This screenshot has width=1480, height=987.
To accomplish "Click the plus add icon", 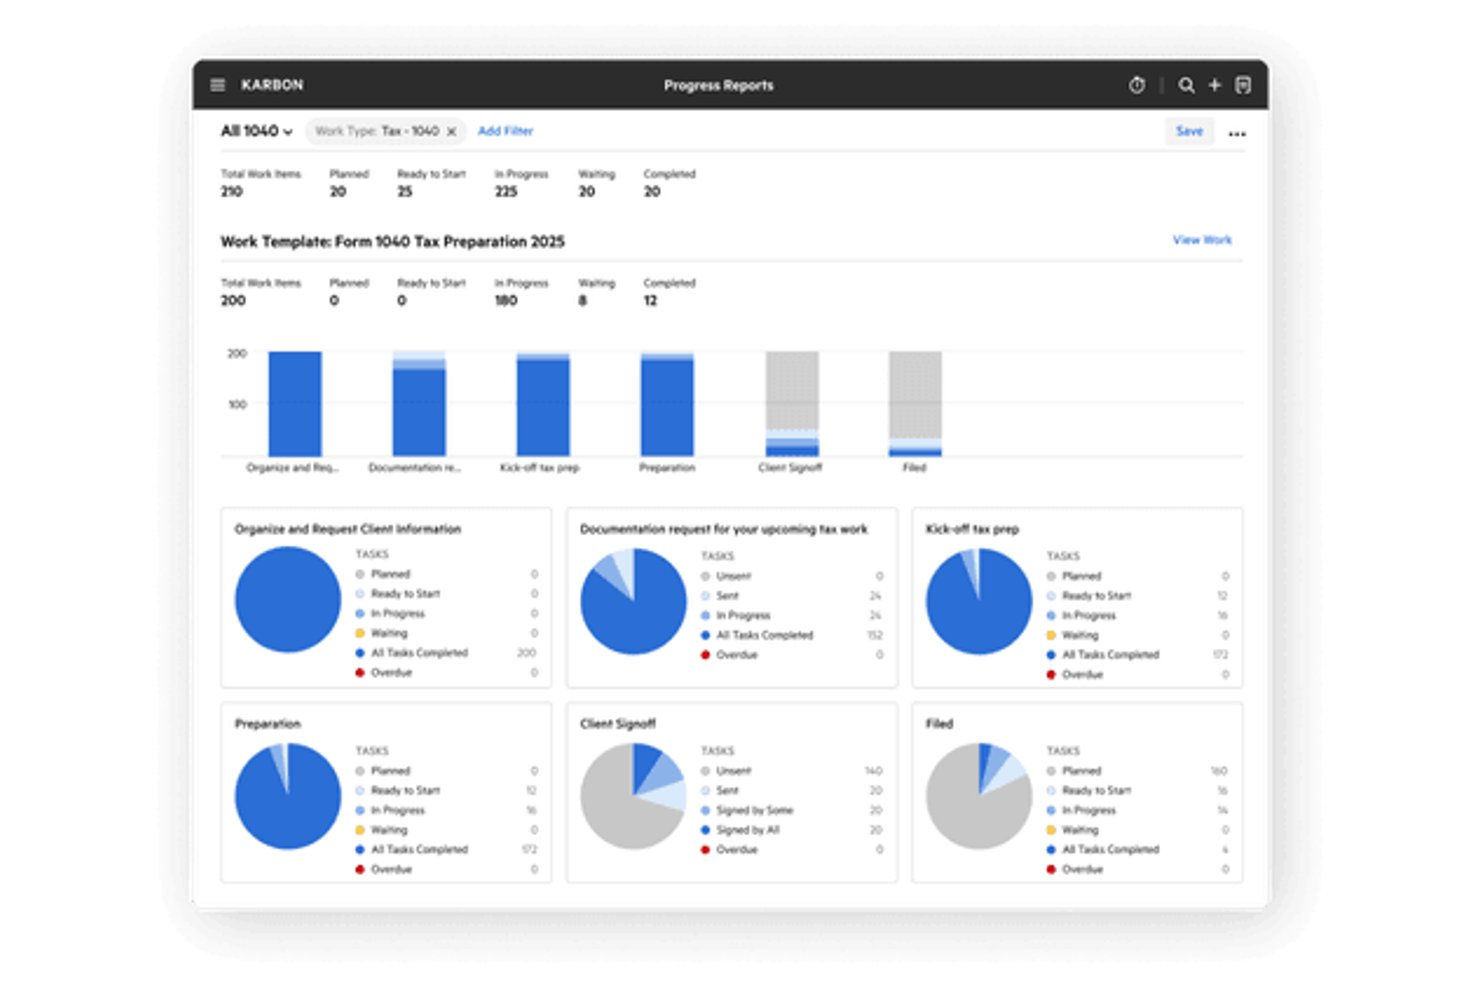I will pos(1215,85).
